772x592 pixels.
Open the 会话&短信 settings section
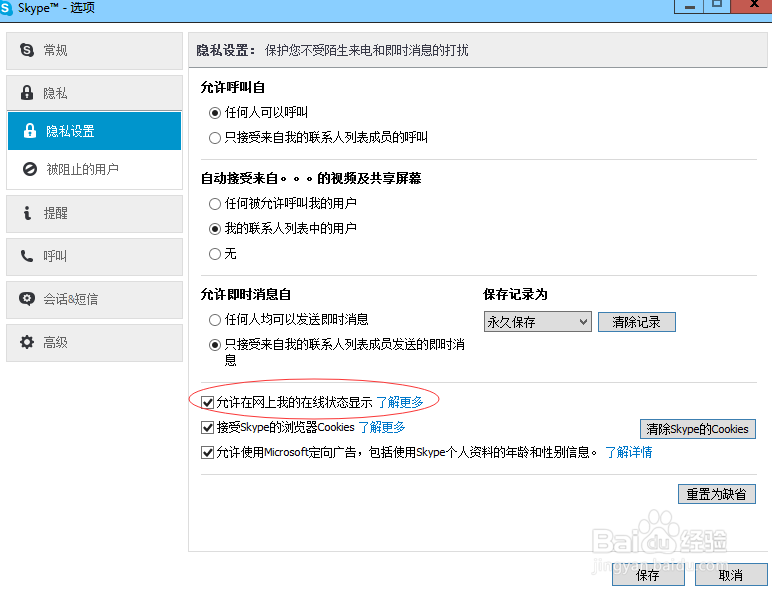pos(95,299)
